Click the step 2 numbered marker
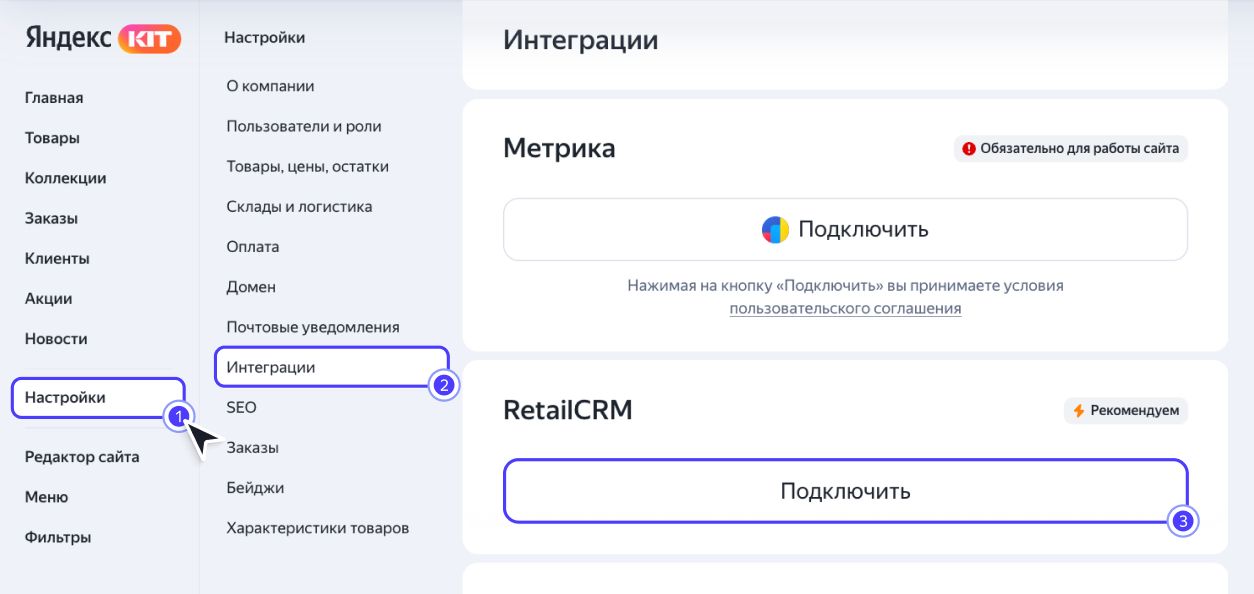Viewport: 1254px width, 594px height. (x=443, y=384)
